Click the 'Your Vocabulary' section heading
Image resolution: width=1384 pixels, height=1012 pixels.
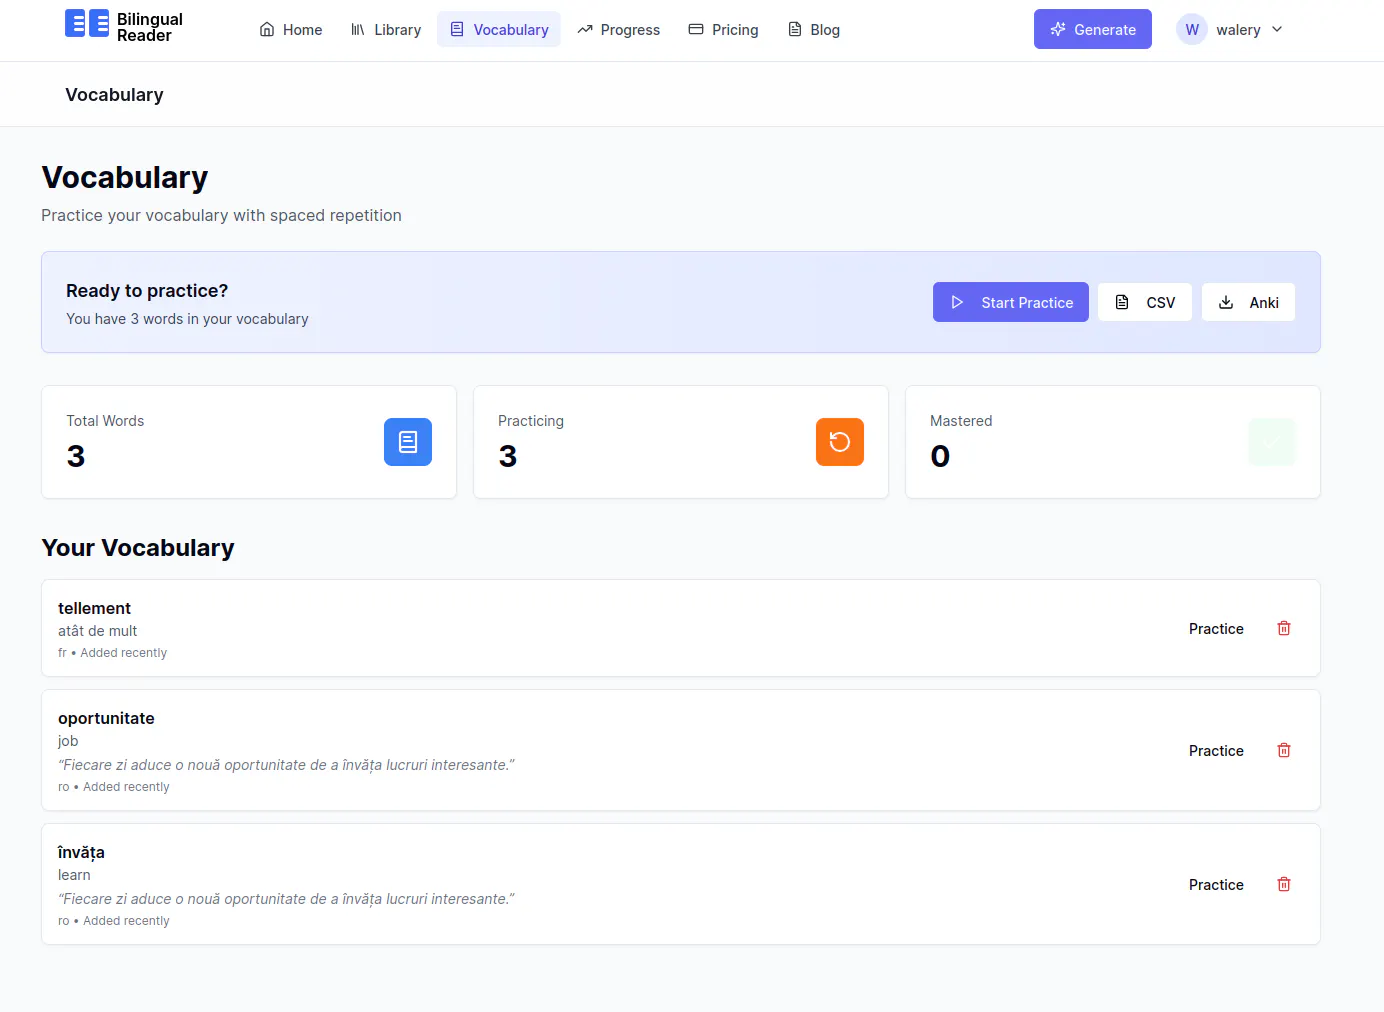[138, 548]
